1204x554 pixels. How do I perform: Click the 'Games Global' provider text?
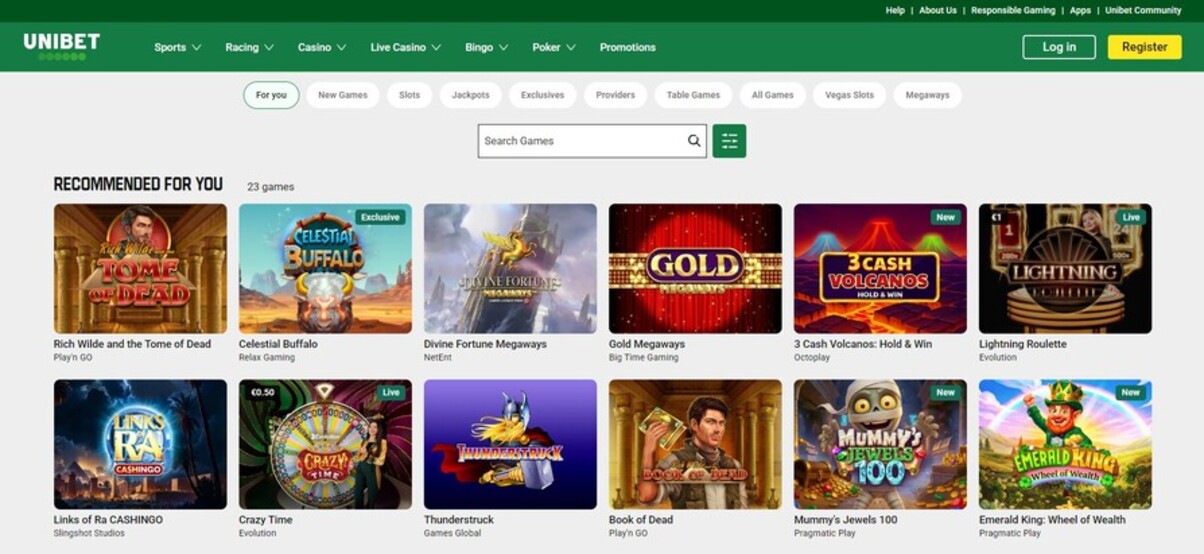tap(452, 534)
